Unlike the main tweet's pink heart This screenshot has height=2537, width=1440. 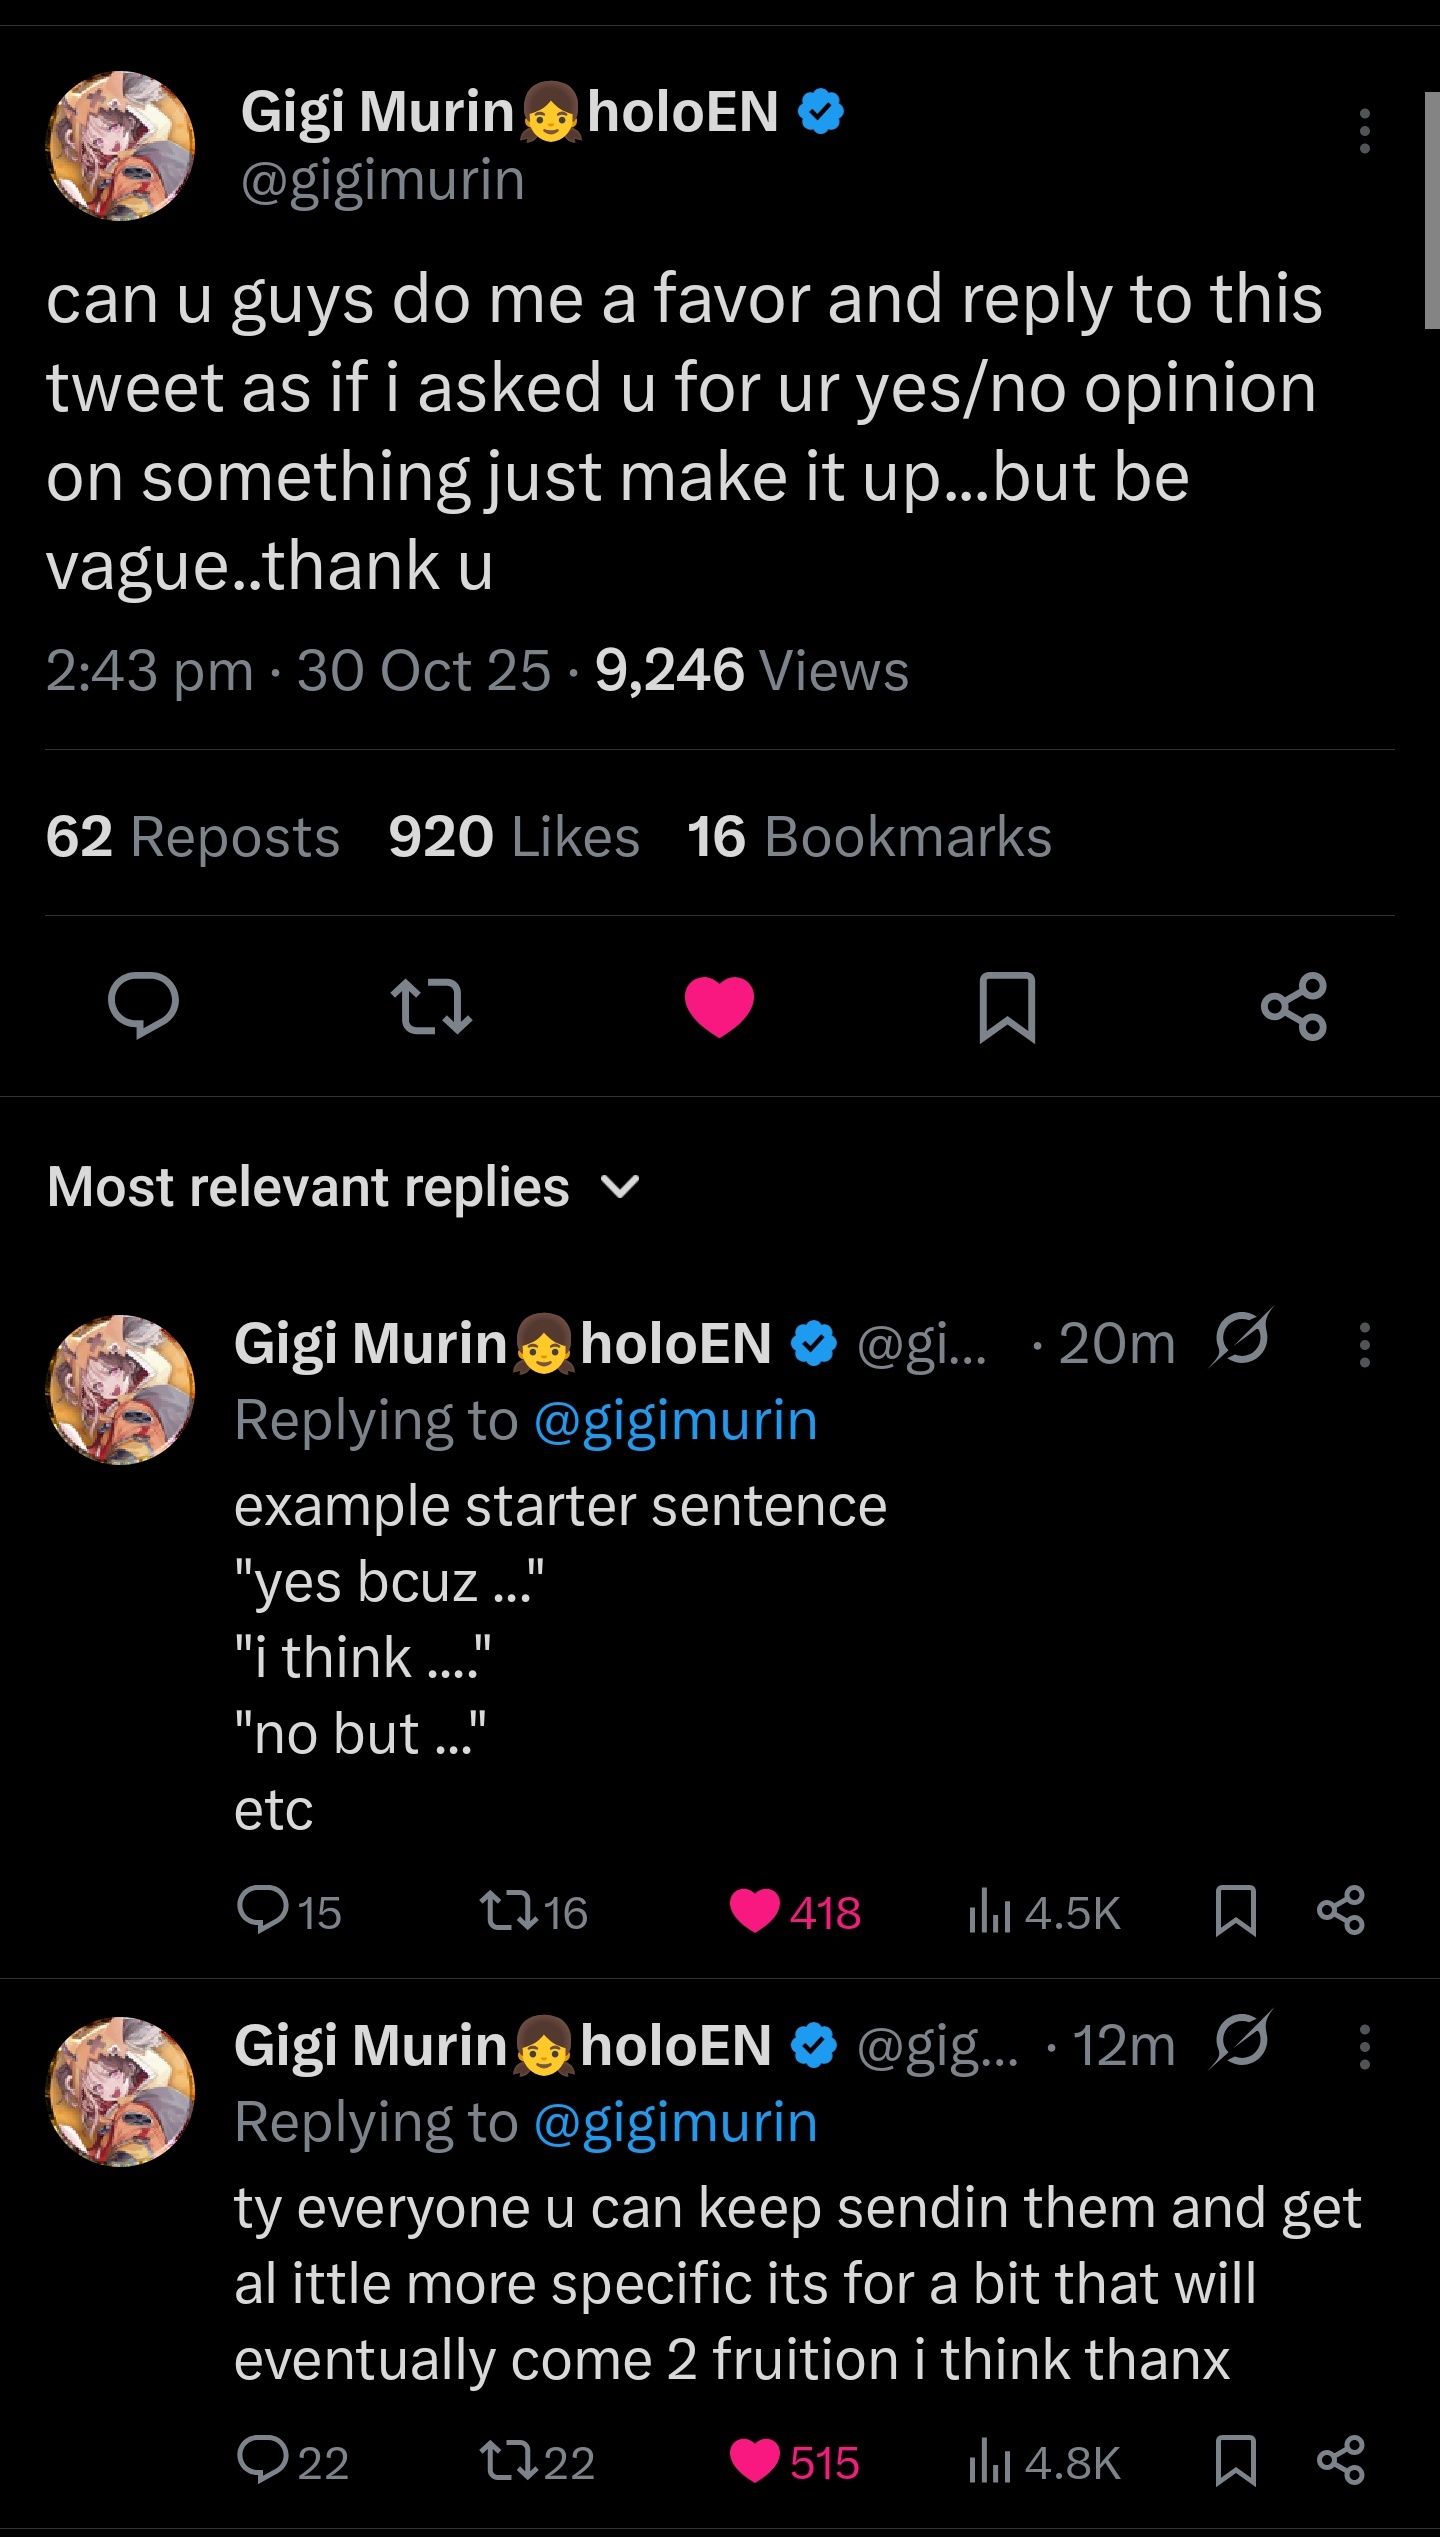click(x=719, y=1005)
